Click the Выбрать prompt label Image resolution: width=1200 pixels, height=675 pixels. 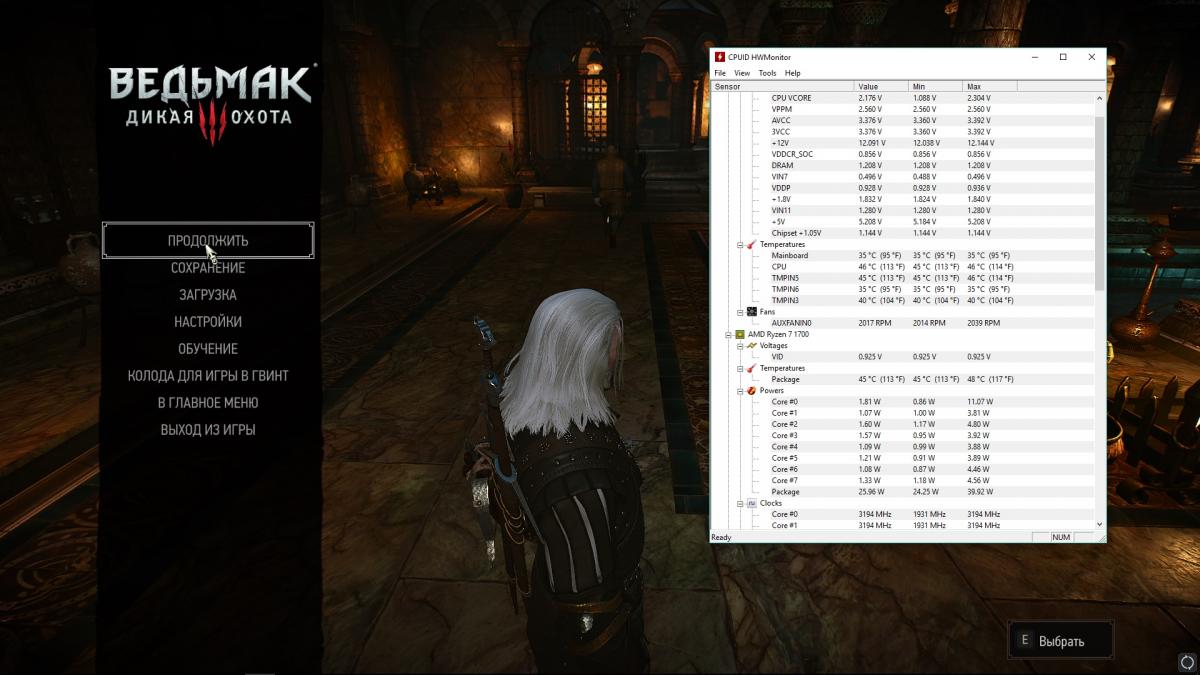pos(1061,642)
